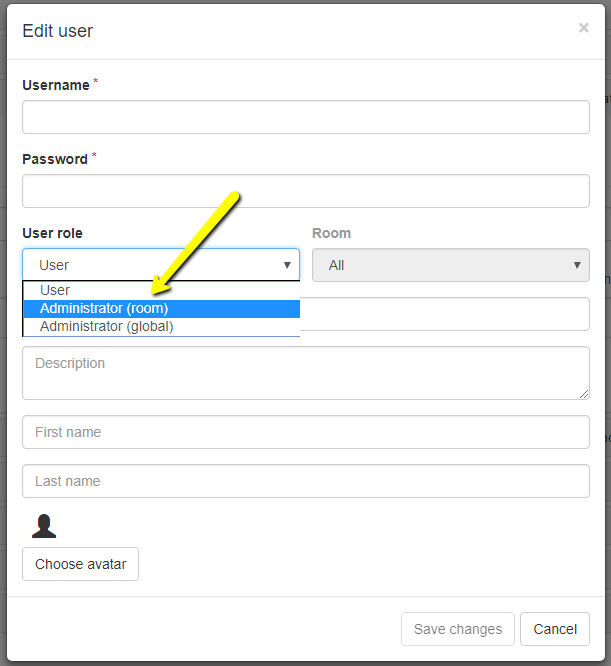This screenshot has width=611, height=666.
Task: Click the default avatar silhouette icon
Action: coord(44,526)
